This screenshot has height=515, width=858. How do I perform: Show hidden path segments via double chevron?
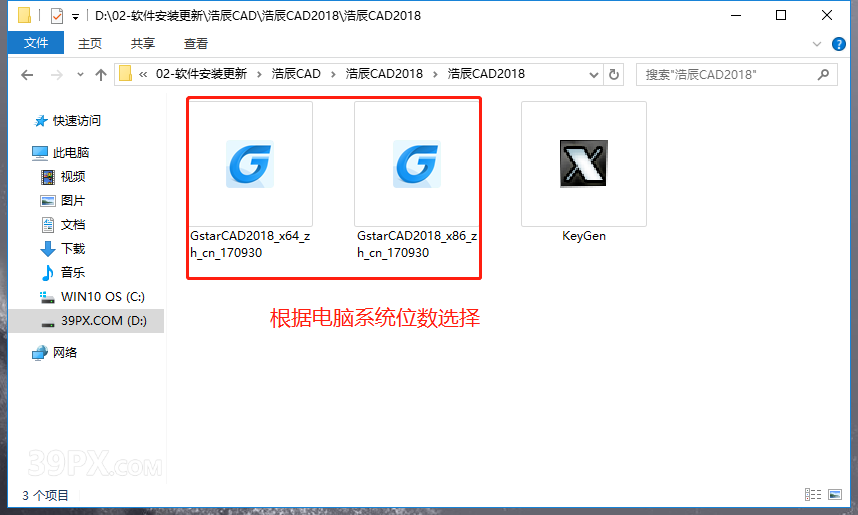pos(143,74)
